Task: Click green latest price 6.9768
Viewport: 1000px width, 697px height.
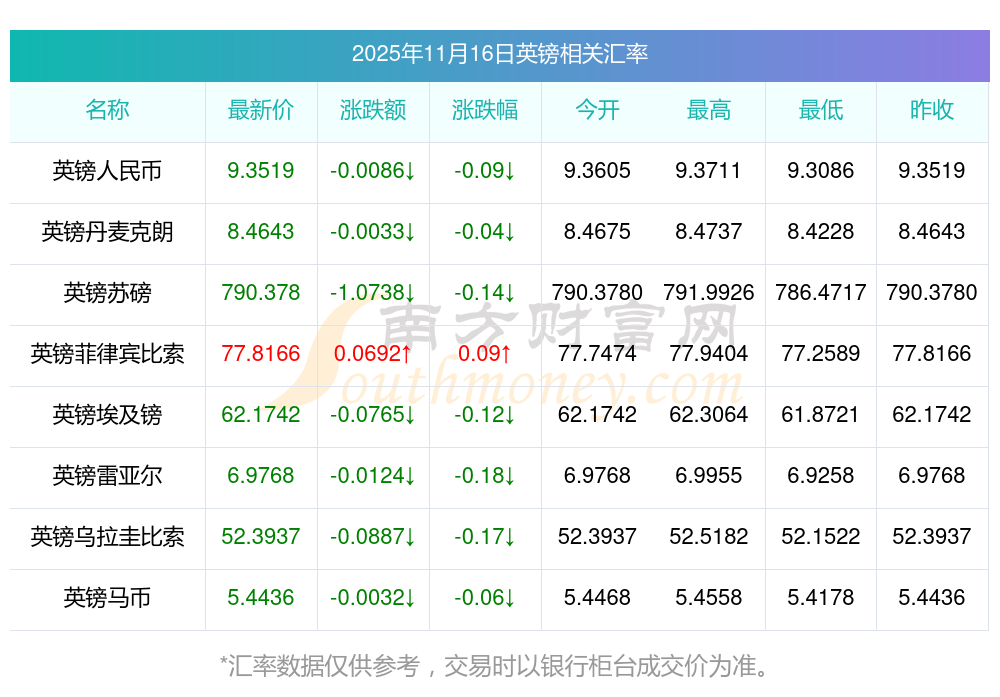Action: click(x=261, y=476)
